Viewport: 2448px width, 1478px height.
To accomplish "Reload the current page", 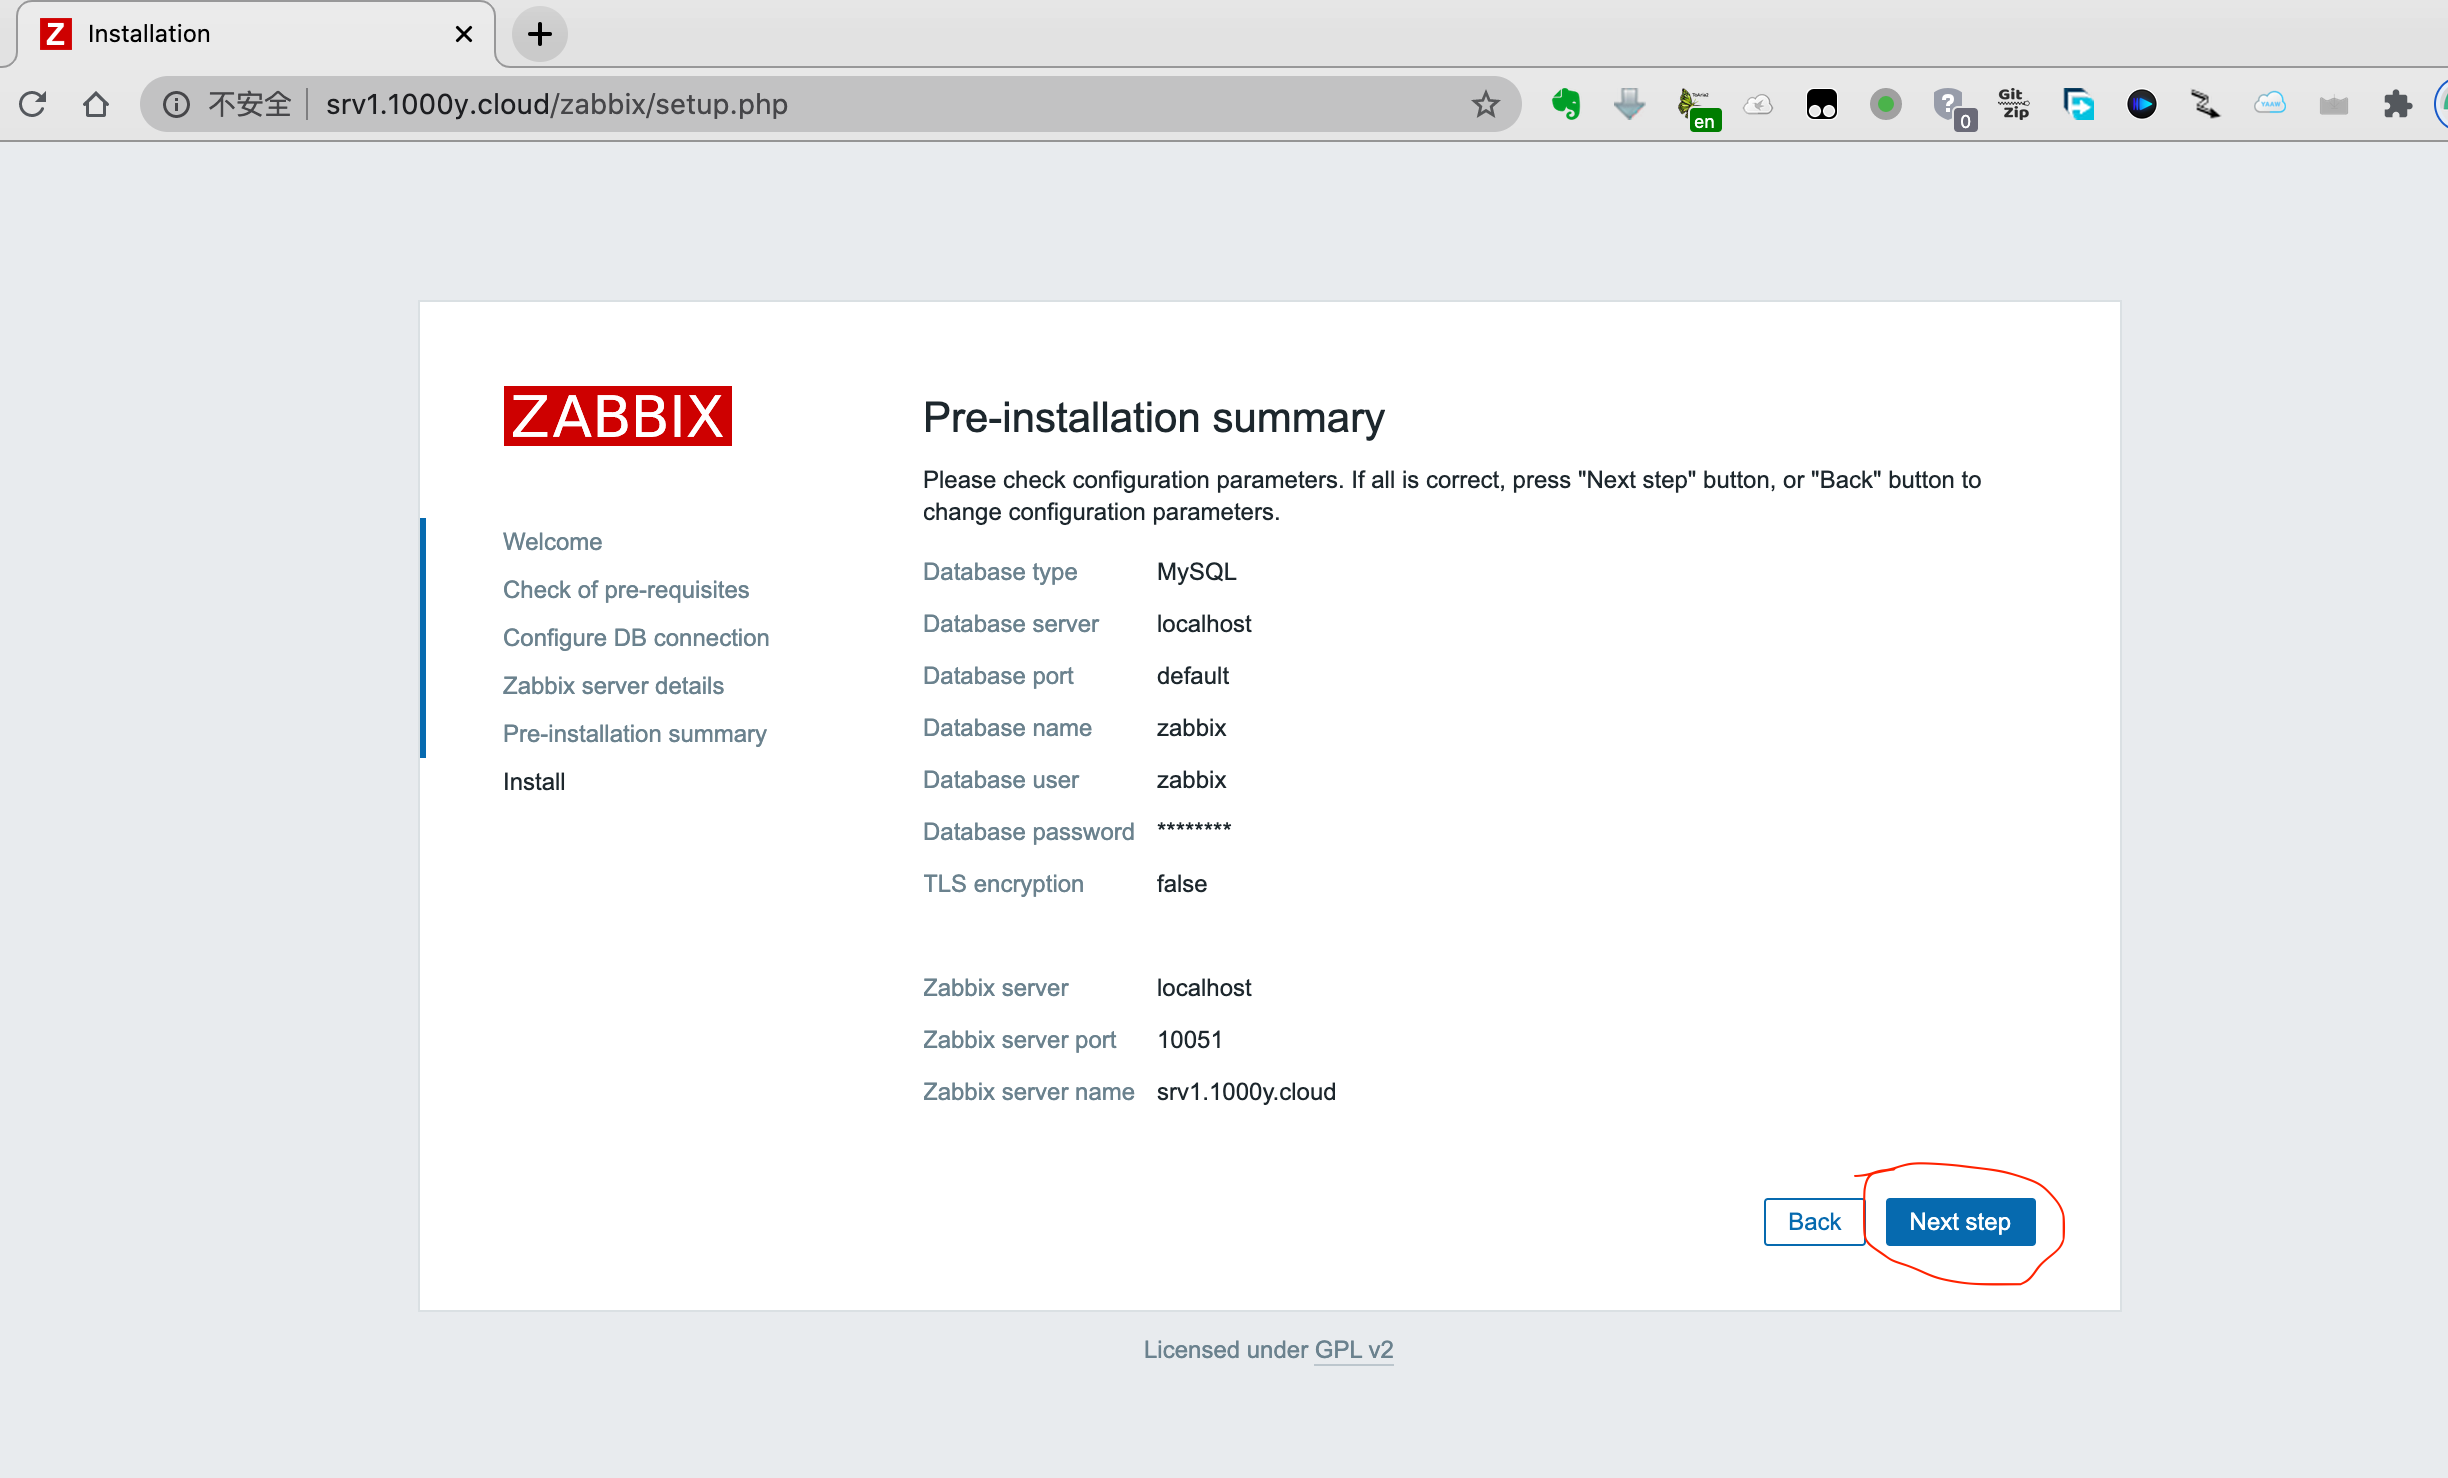I will click(33, 104).
